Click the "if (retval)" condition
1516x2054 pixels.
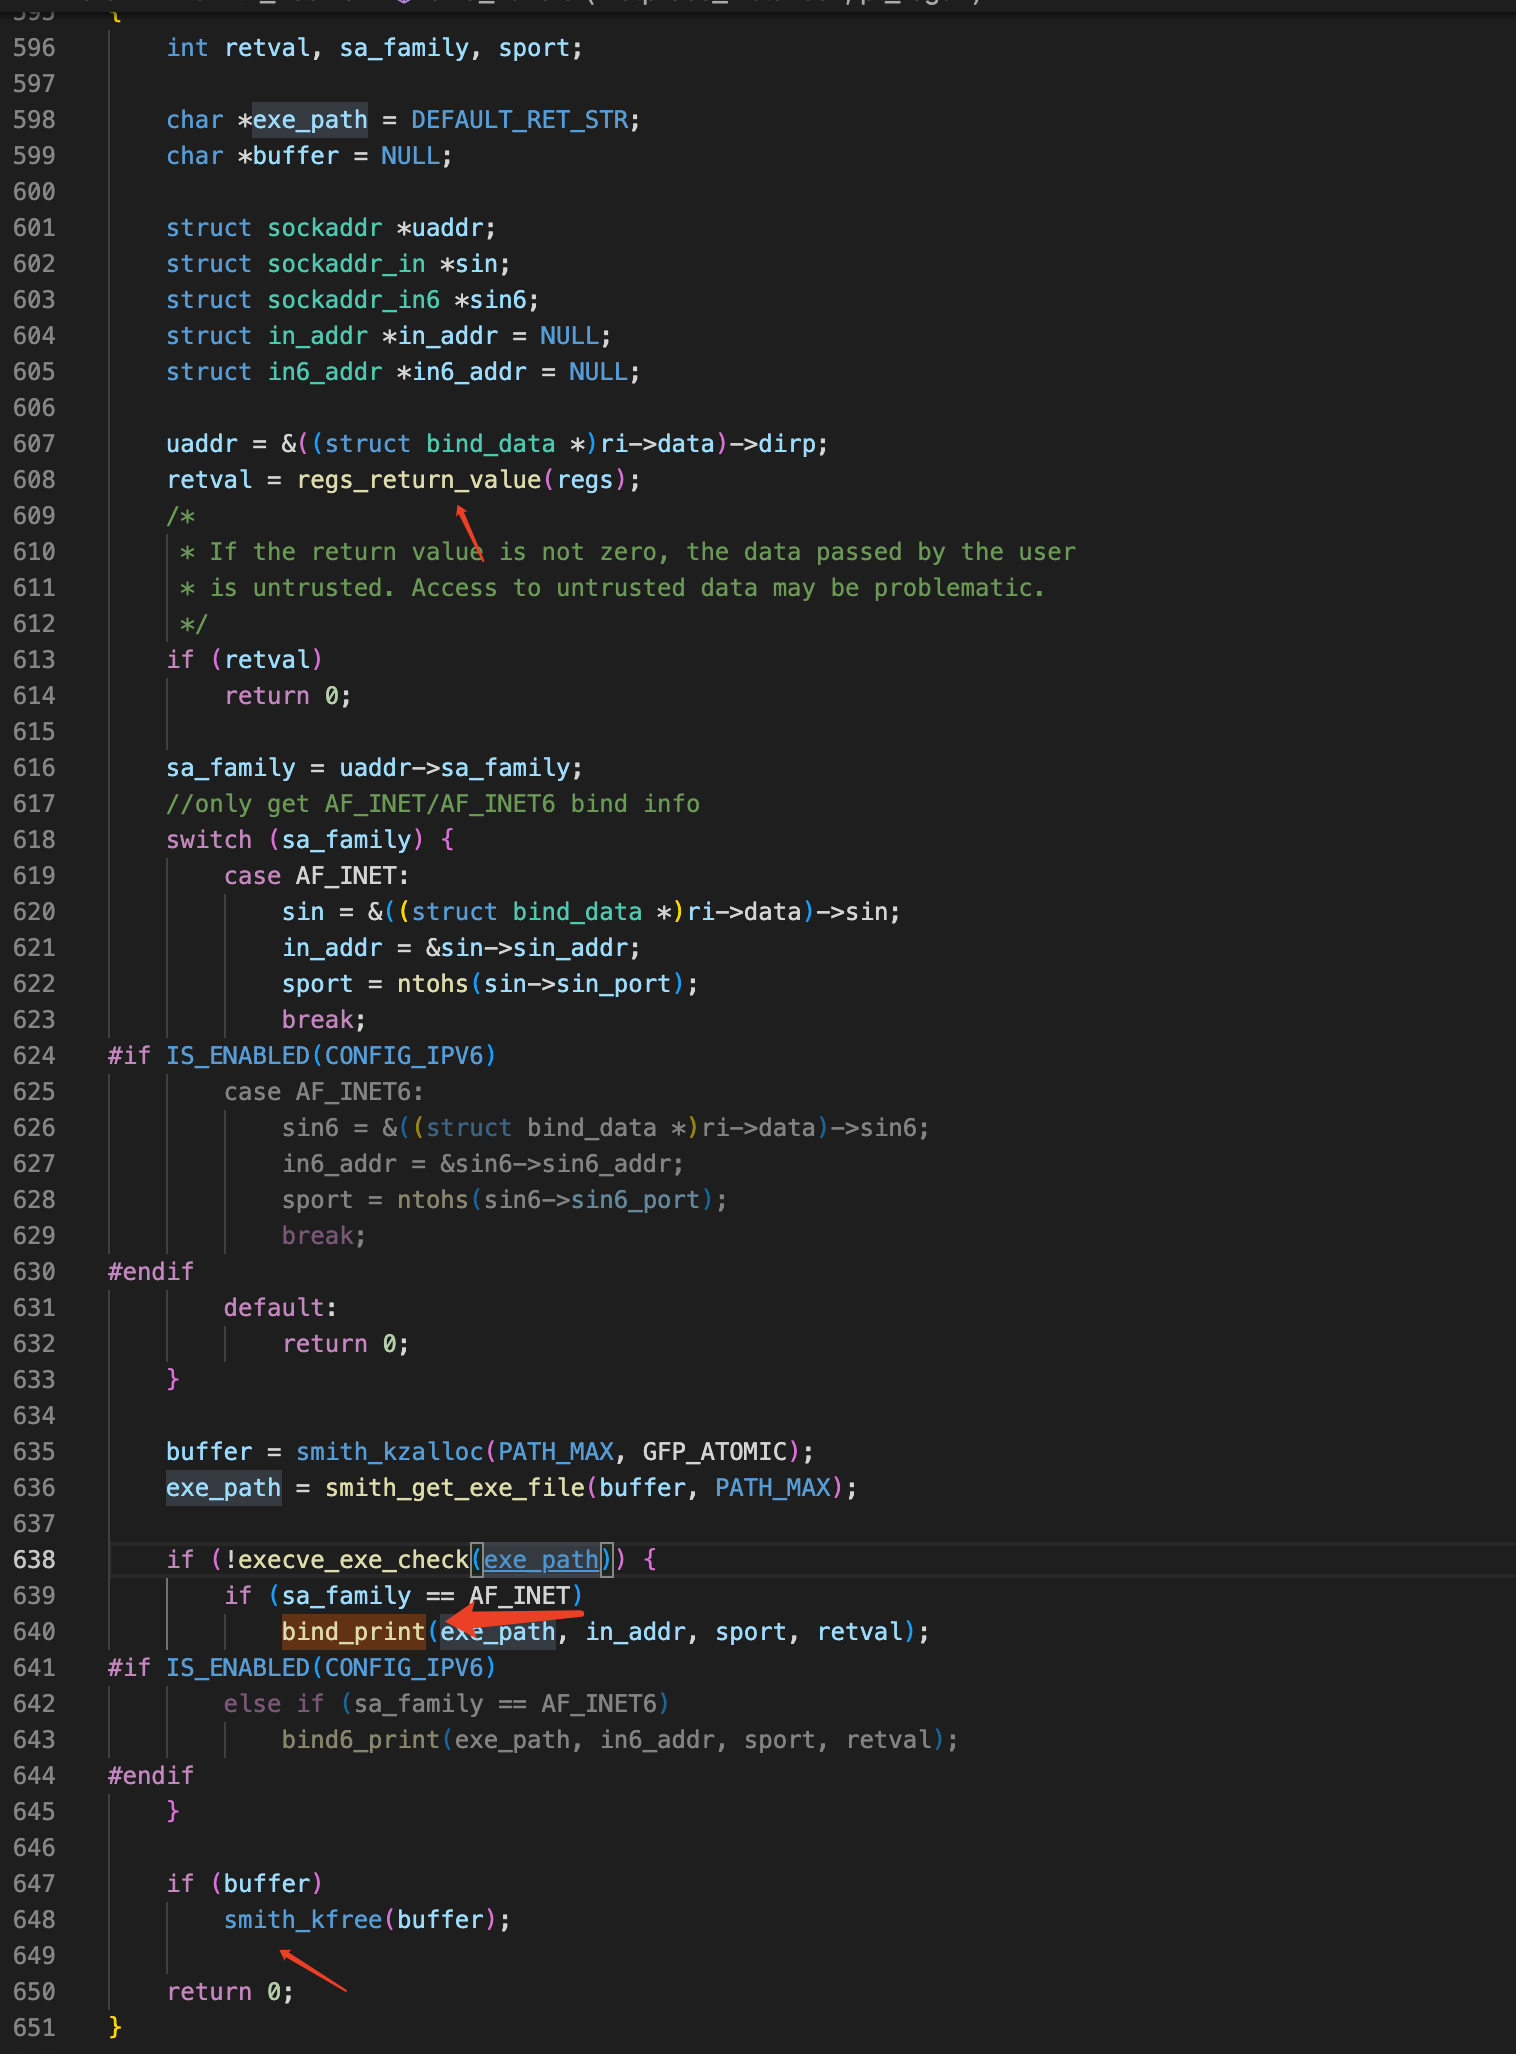[x=245, y=660]
